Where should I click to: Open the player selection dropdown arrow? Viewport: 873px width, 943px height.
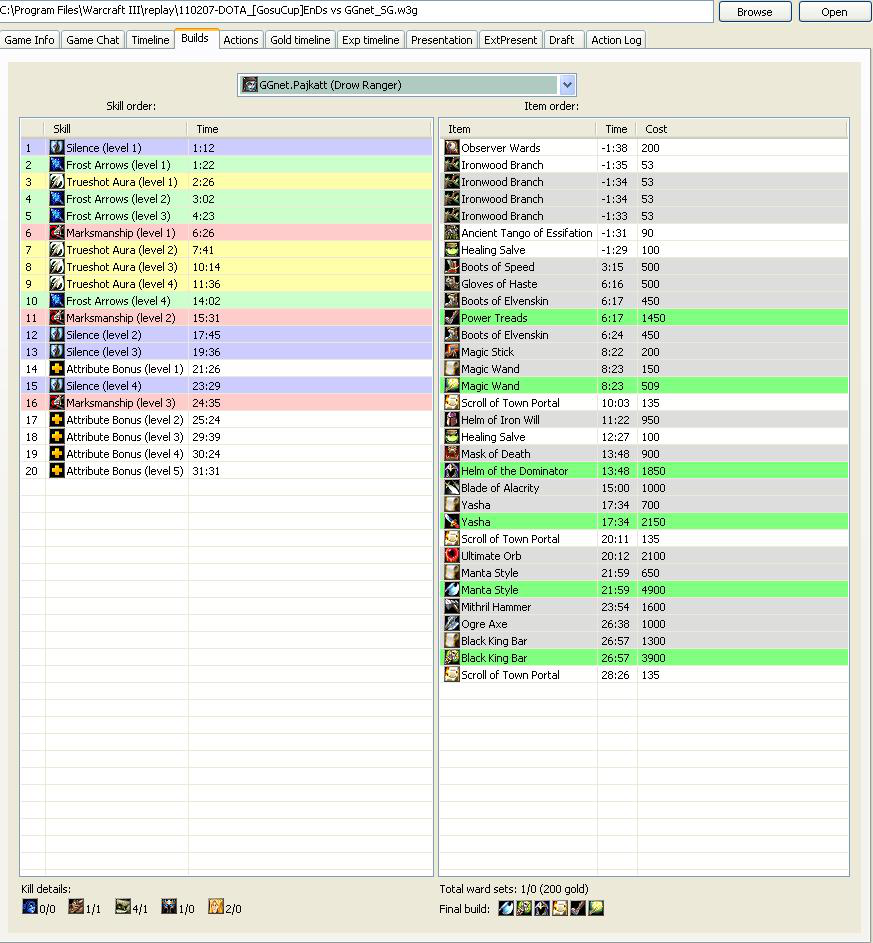click(567, 85)
